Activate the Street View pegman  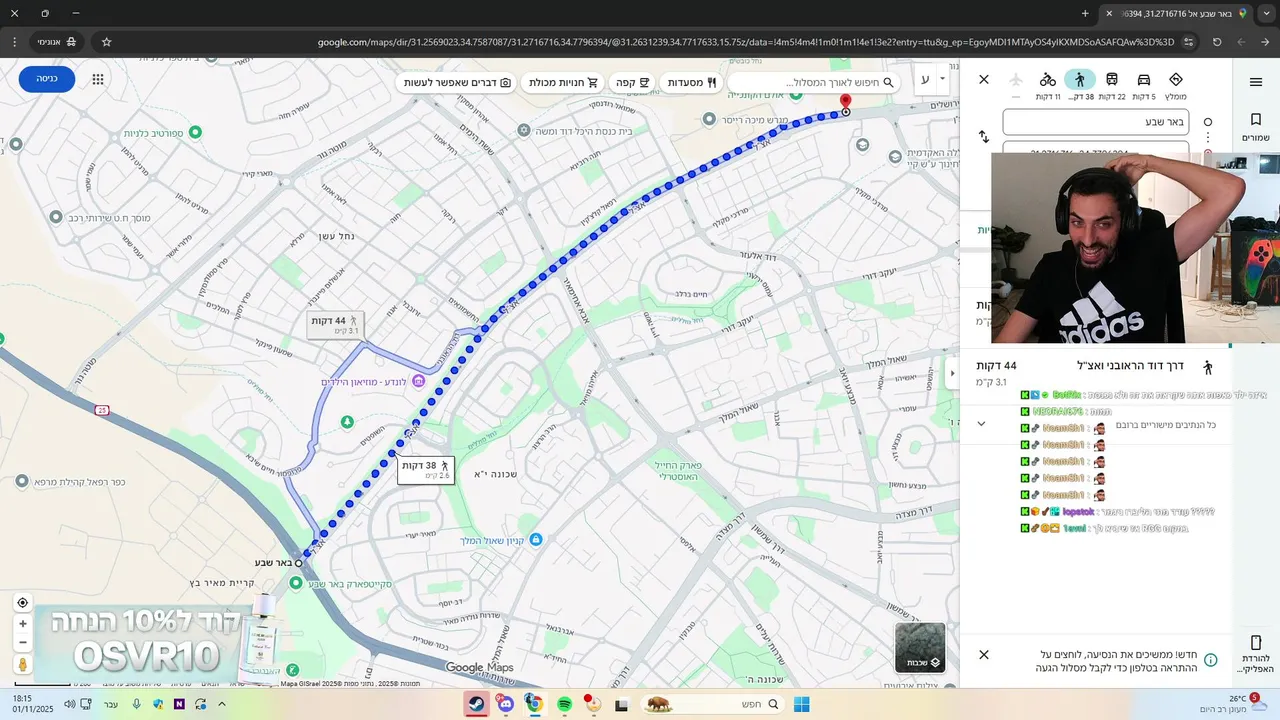coord(22,664)
